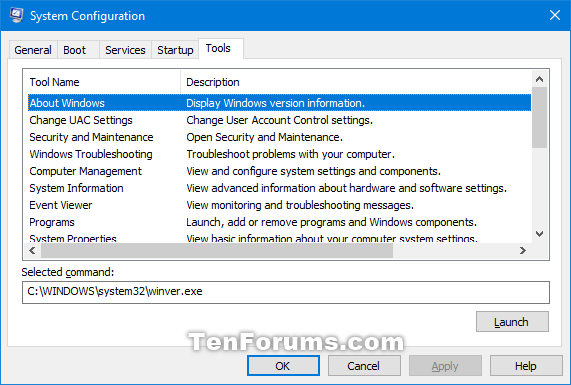Select the About Windows tool row
Viewport: 571px width, 385px height.
tap(279, 103)
